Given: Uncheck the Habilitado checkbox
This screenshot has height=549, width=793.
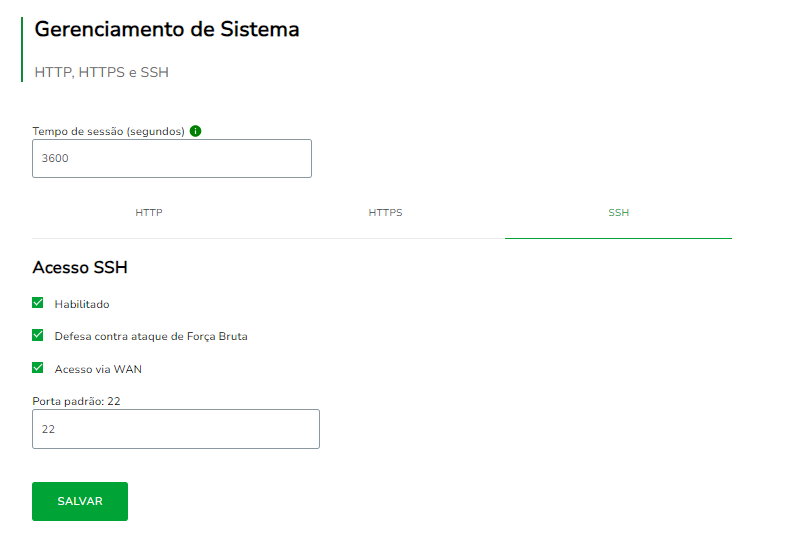Looking at the screenshot, I should point(38,303).
